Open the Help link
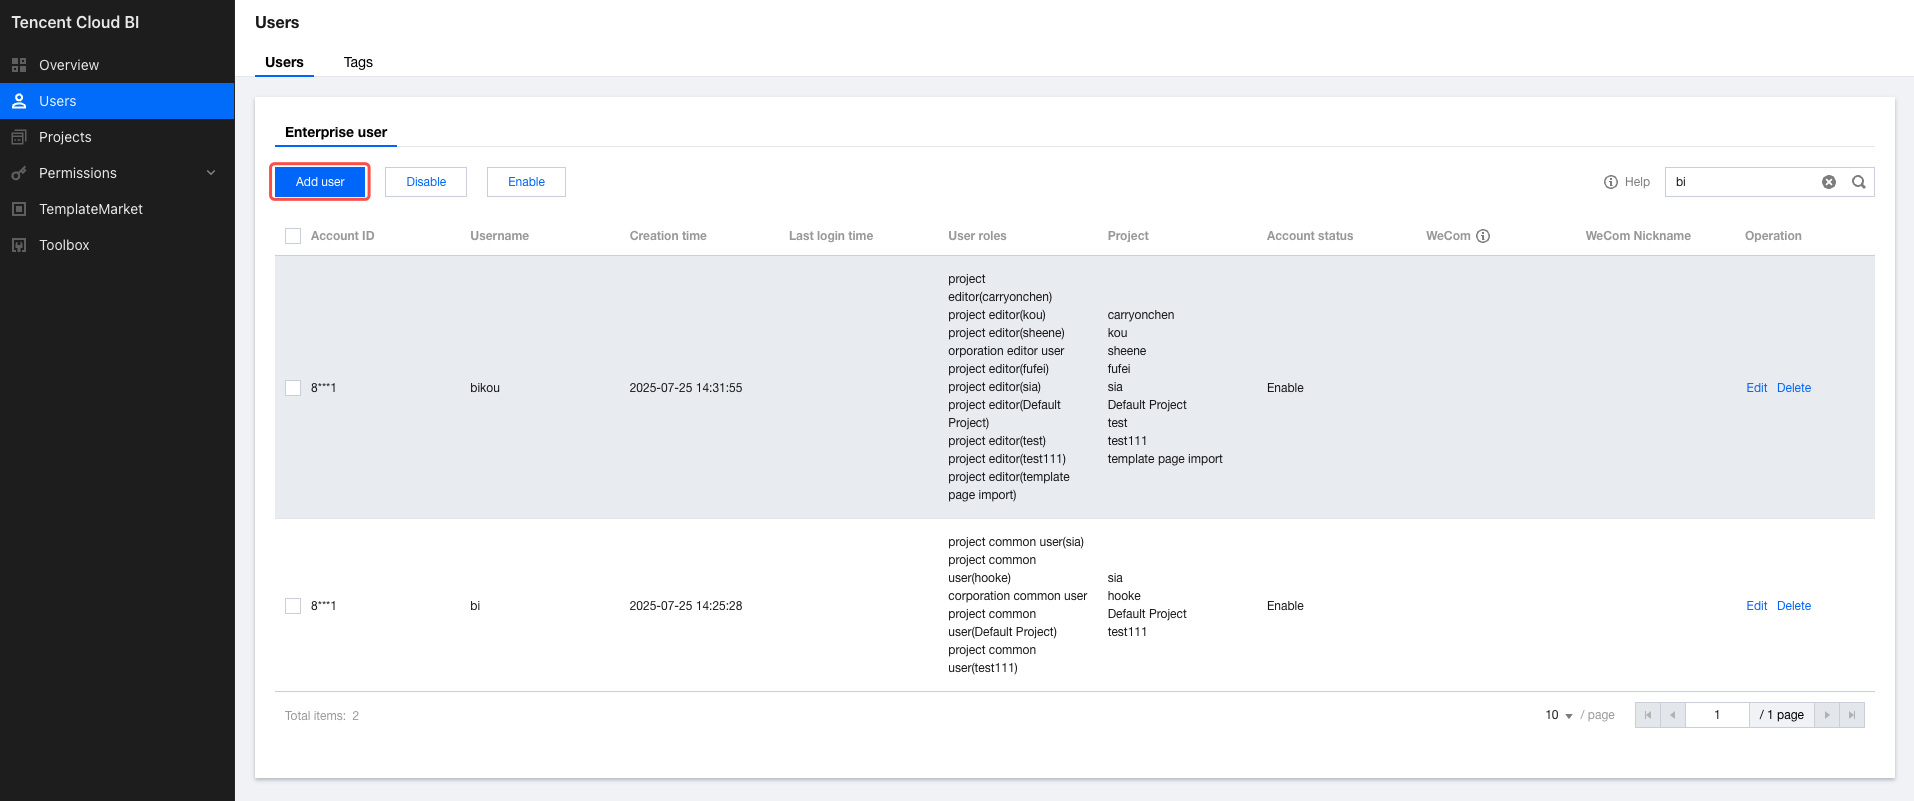Screen dimensions: 1914x801 (1627, 182)
